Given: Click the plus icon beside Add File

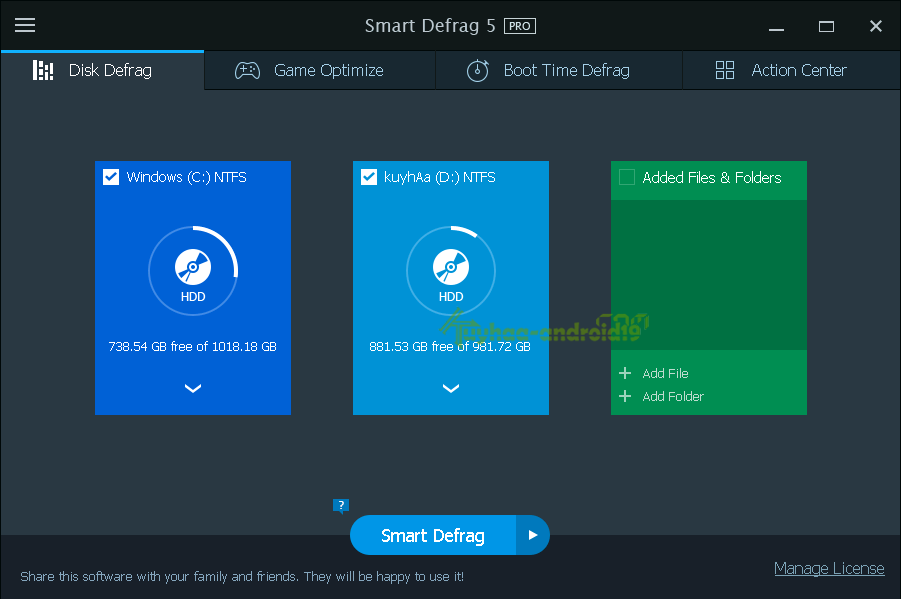Looking at the screenshot, I should [625, 373].
